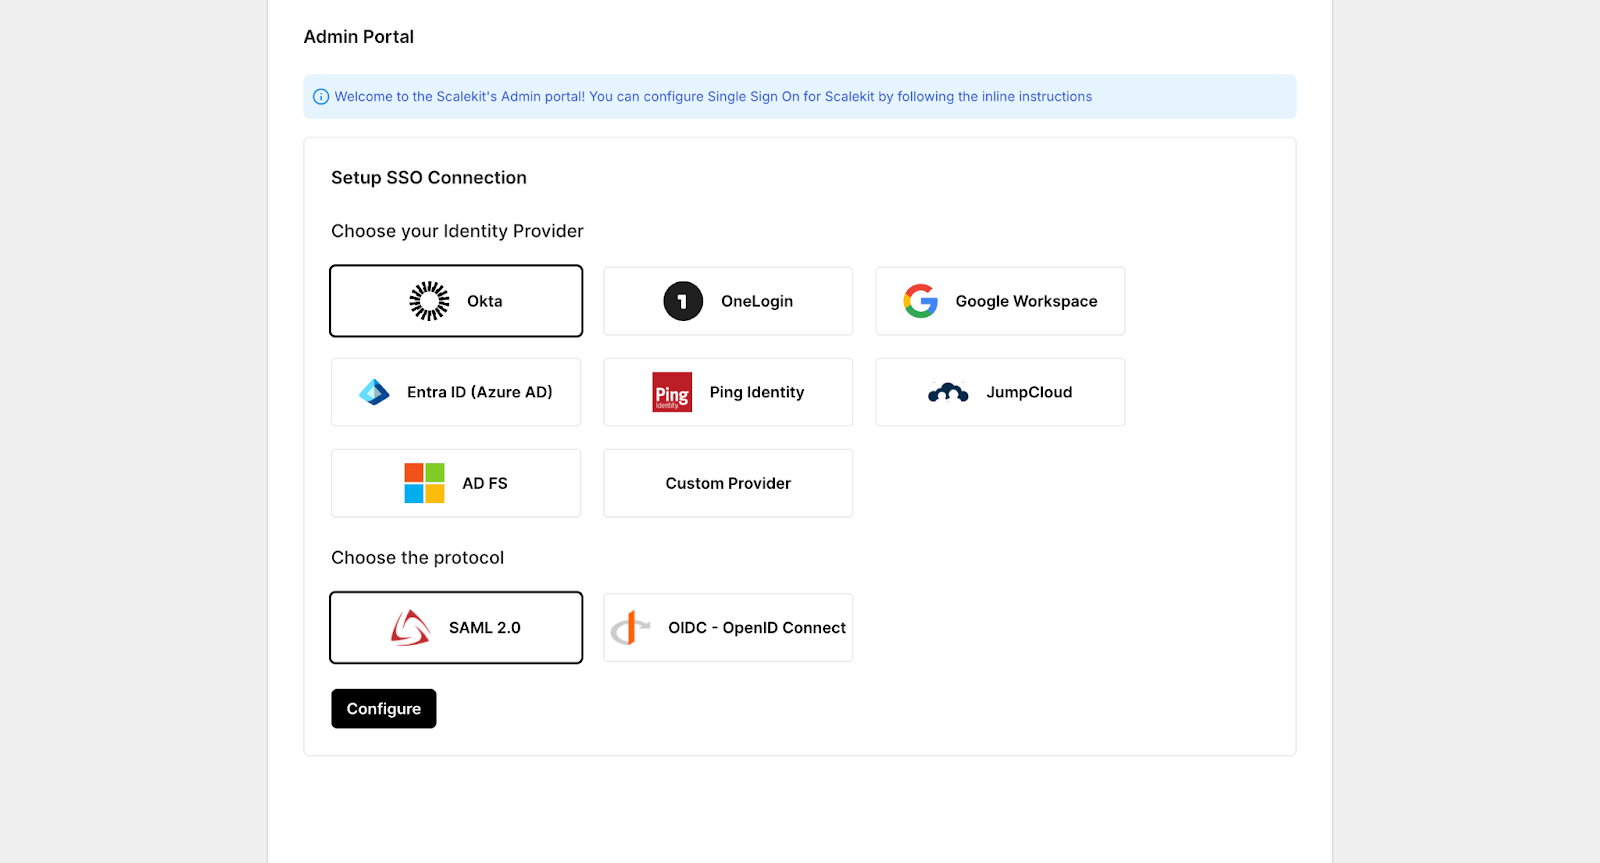This screenshot has width=1600, height=863.
Task: Select Entra ID (Azure AD) provider
Action: point(456,392)
